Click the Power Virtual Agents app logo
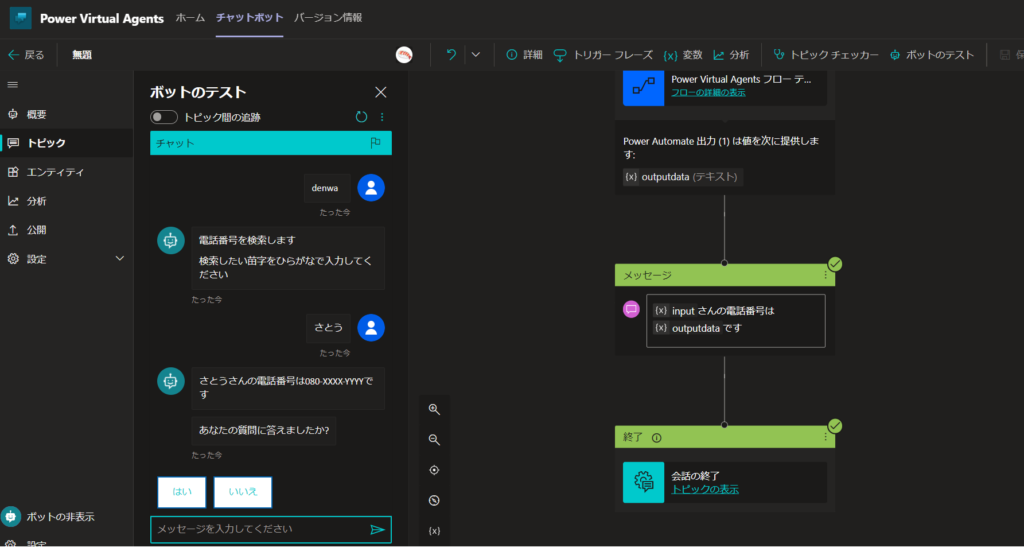Viewport: 1024px width, 555px height. [20, 18]
